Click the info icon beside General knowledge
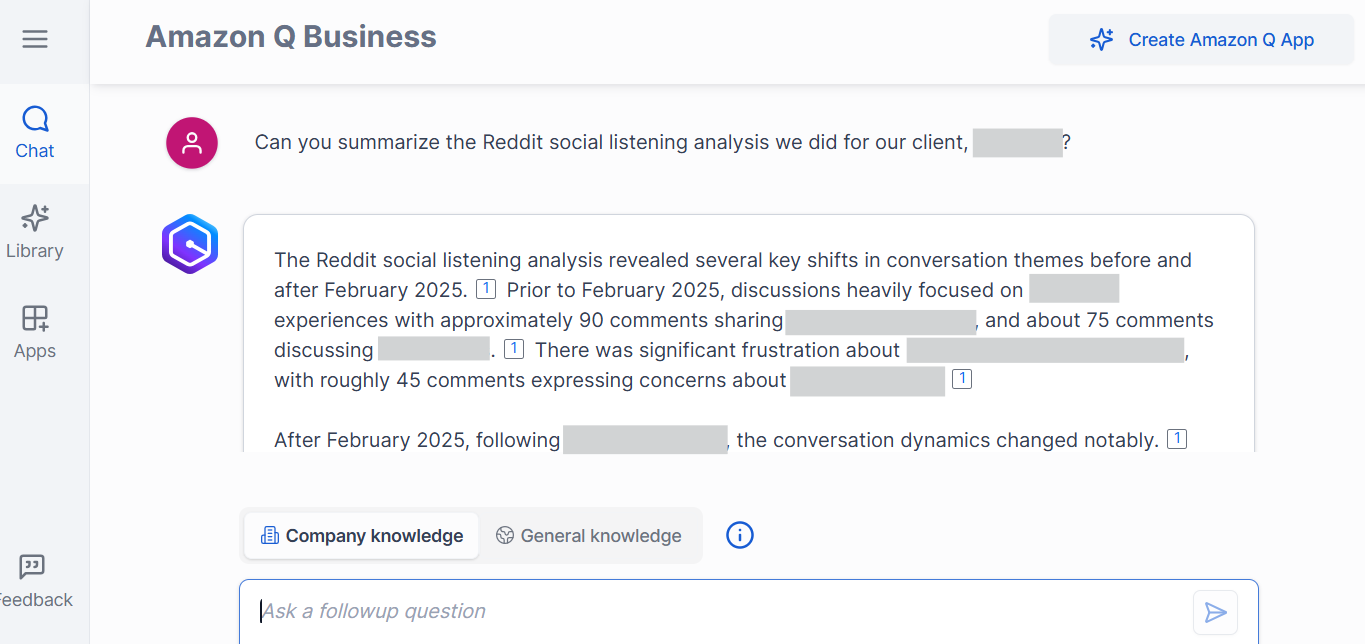Viewport: 1365px width, 644px height. [740, 535]
